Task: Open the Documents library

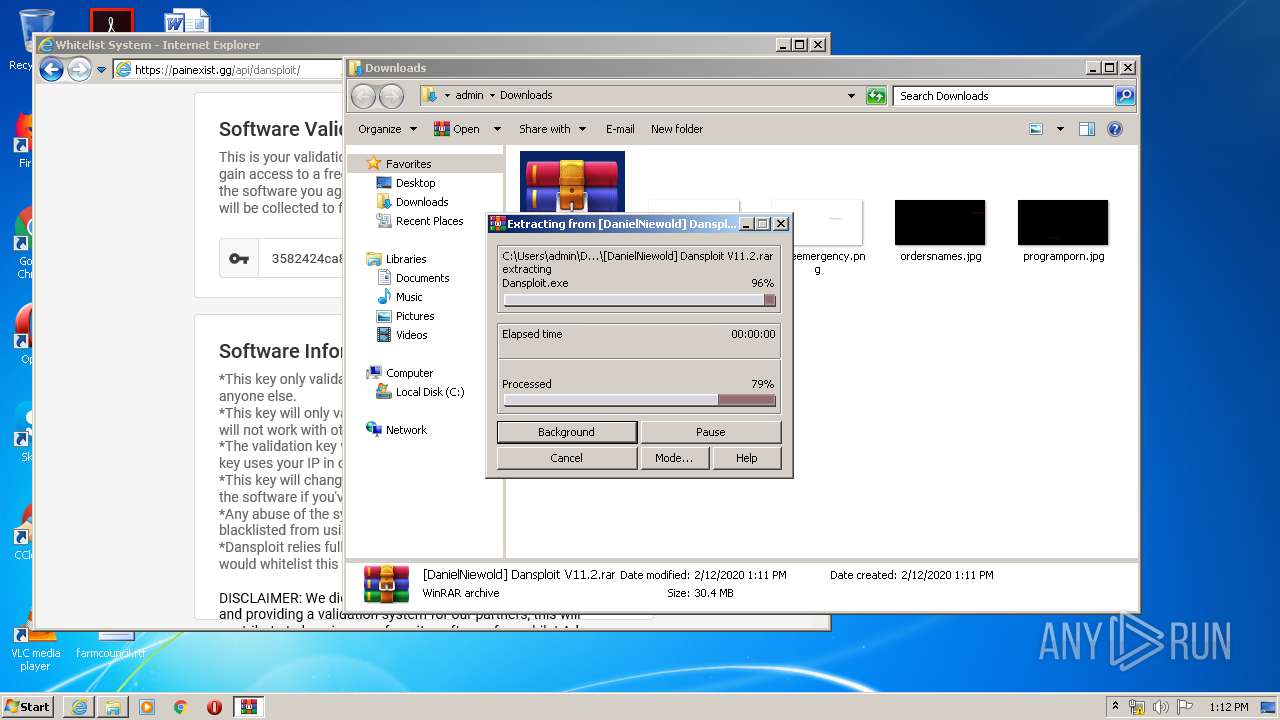Action: click(x=422, y=278)
